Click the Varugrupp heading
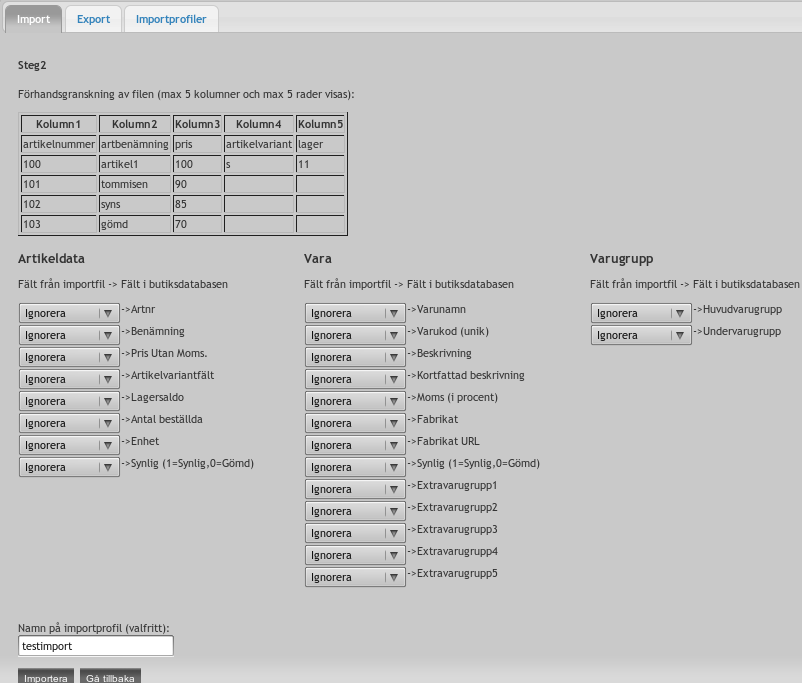Screen dimensions: 802x683 click(x=621, y=259)
